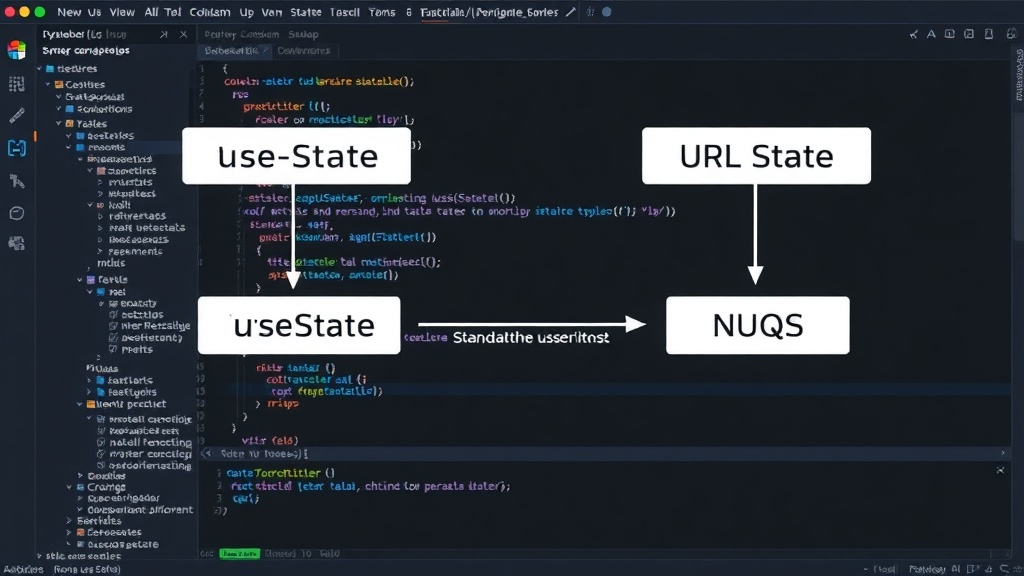Collapse the "Yables" folder in the tree

59,123
